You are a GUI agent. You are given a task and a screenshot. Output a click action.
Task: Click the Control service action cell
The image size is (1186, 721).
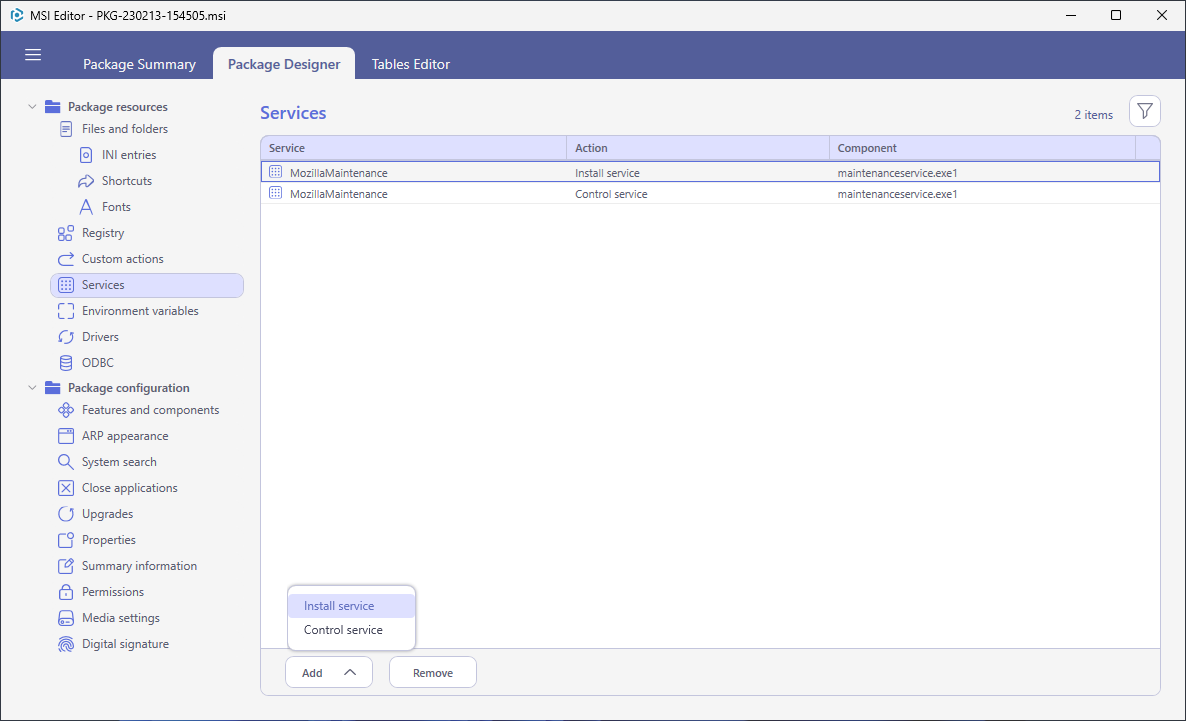click(611, 194)
